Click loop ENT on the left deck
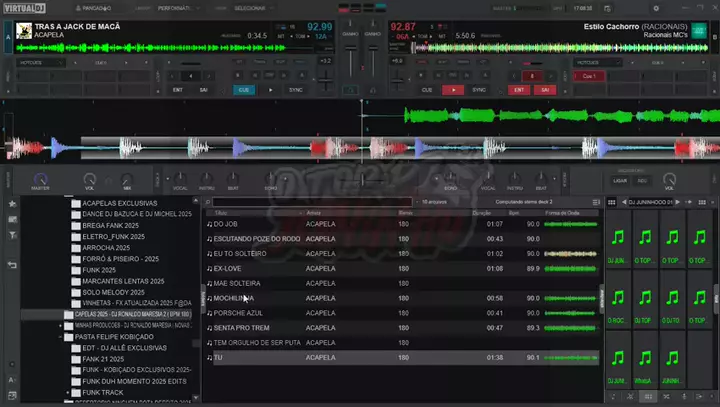The image size is (720, 407). (x=178, y=90)
